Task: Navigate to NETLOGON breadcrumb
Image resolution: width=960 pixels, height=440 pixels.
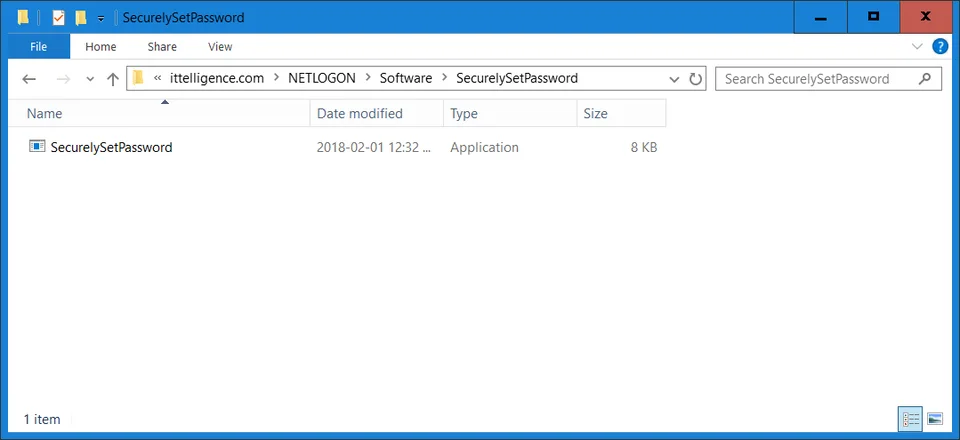Action: click(x=321, y=78)
